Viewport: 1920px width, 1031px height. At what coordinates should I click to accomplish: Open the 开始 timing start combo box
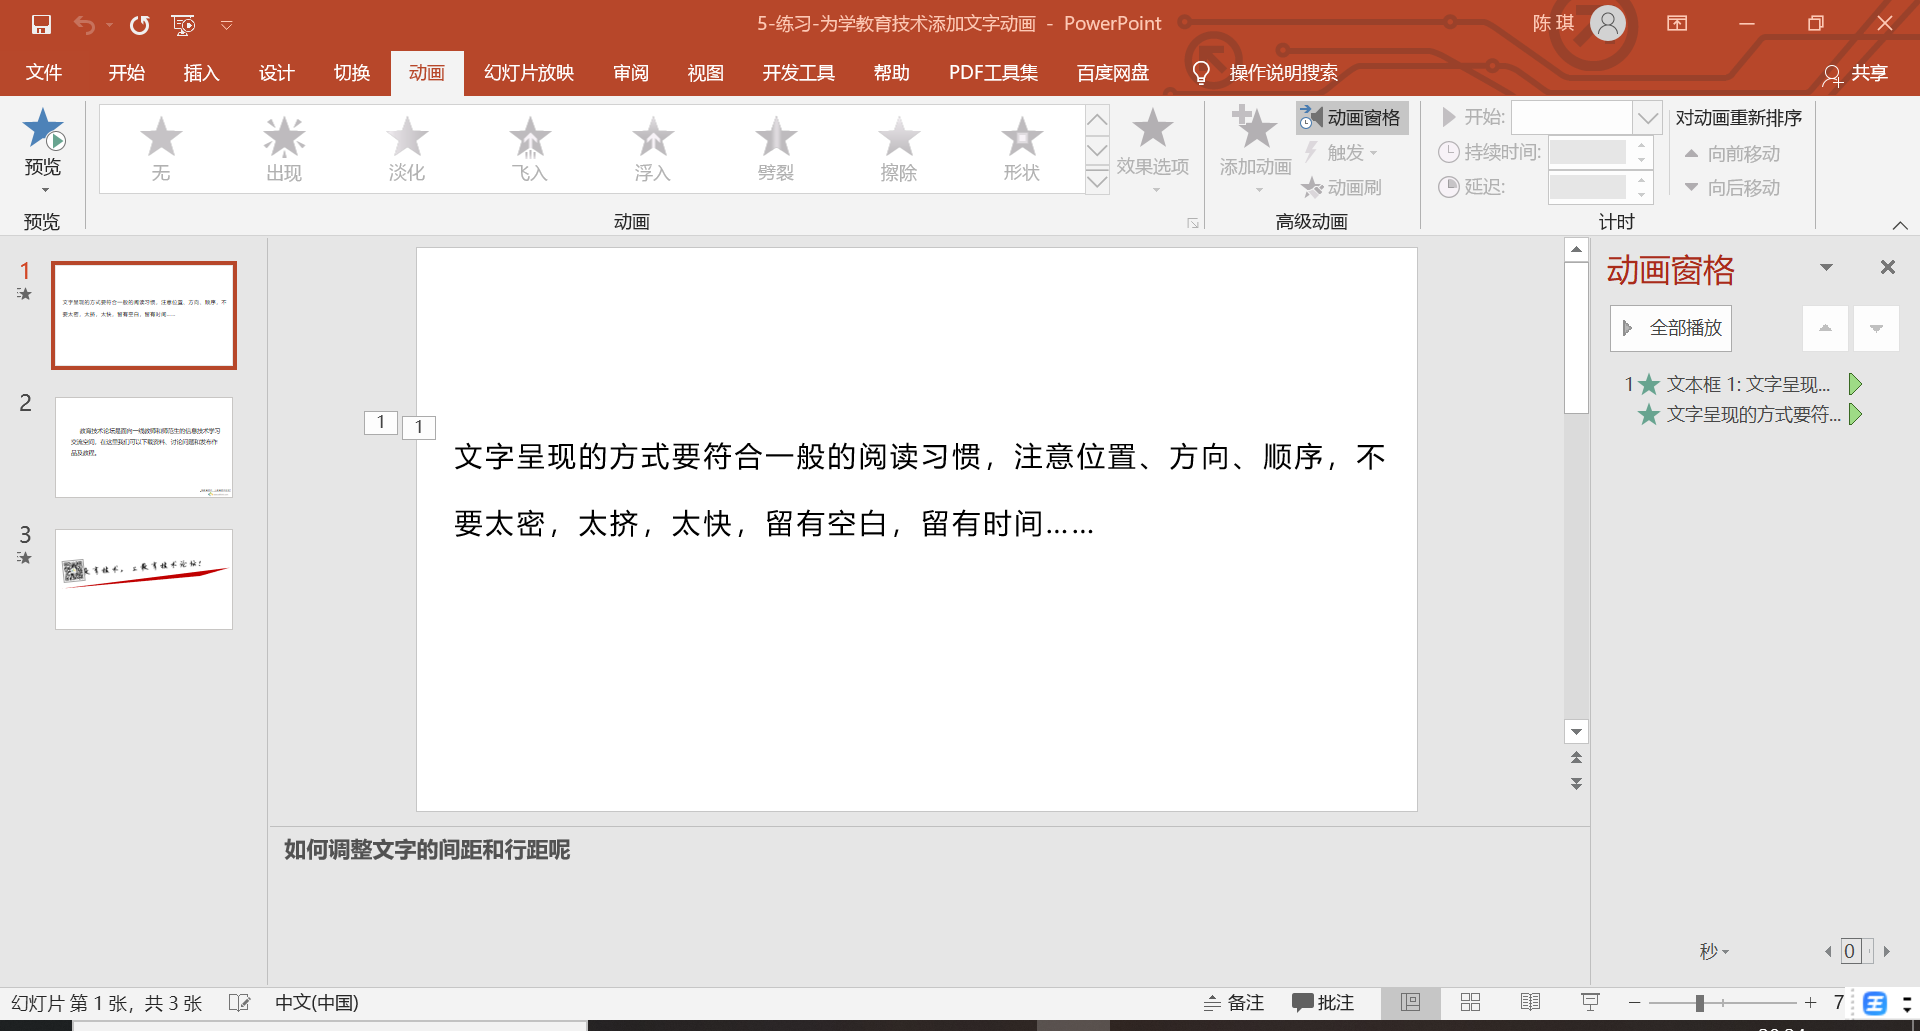click(x=1586, y=118)
